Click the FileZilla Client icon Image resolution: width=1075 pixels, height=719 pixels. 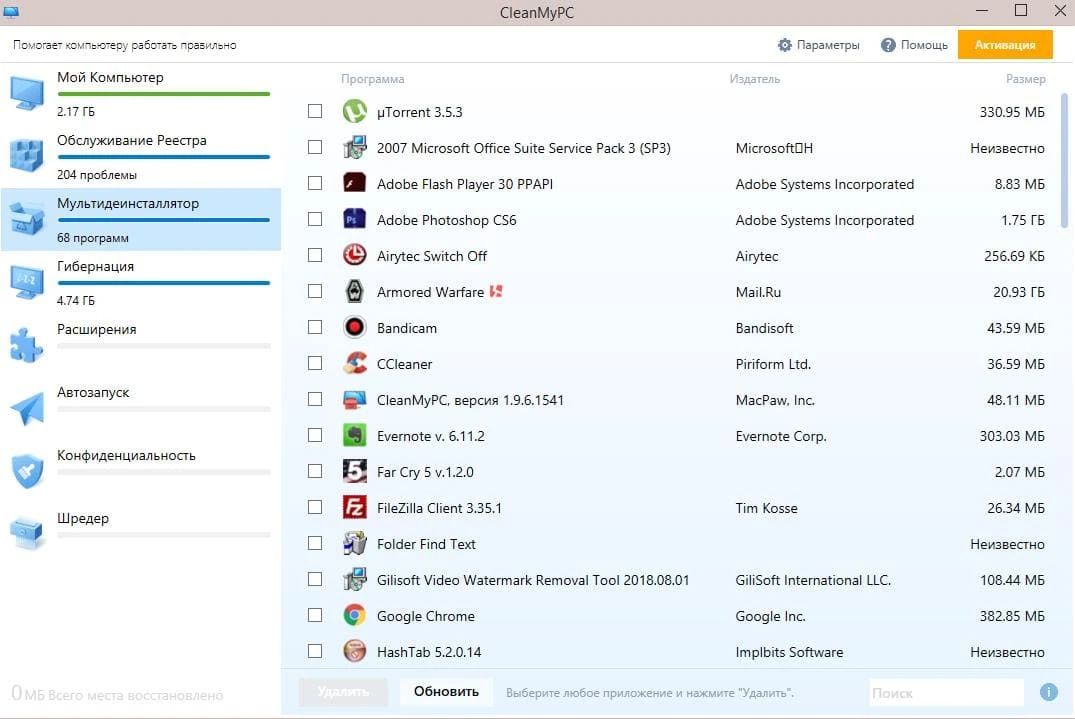[x=354, y=507]
